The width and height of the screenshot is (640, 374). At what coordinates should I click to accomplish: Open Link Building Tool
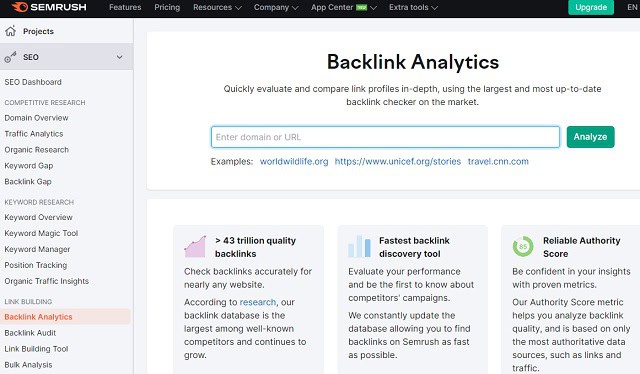(36, 349)
